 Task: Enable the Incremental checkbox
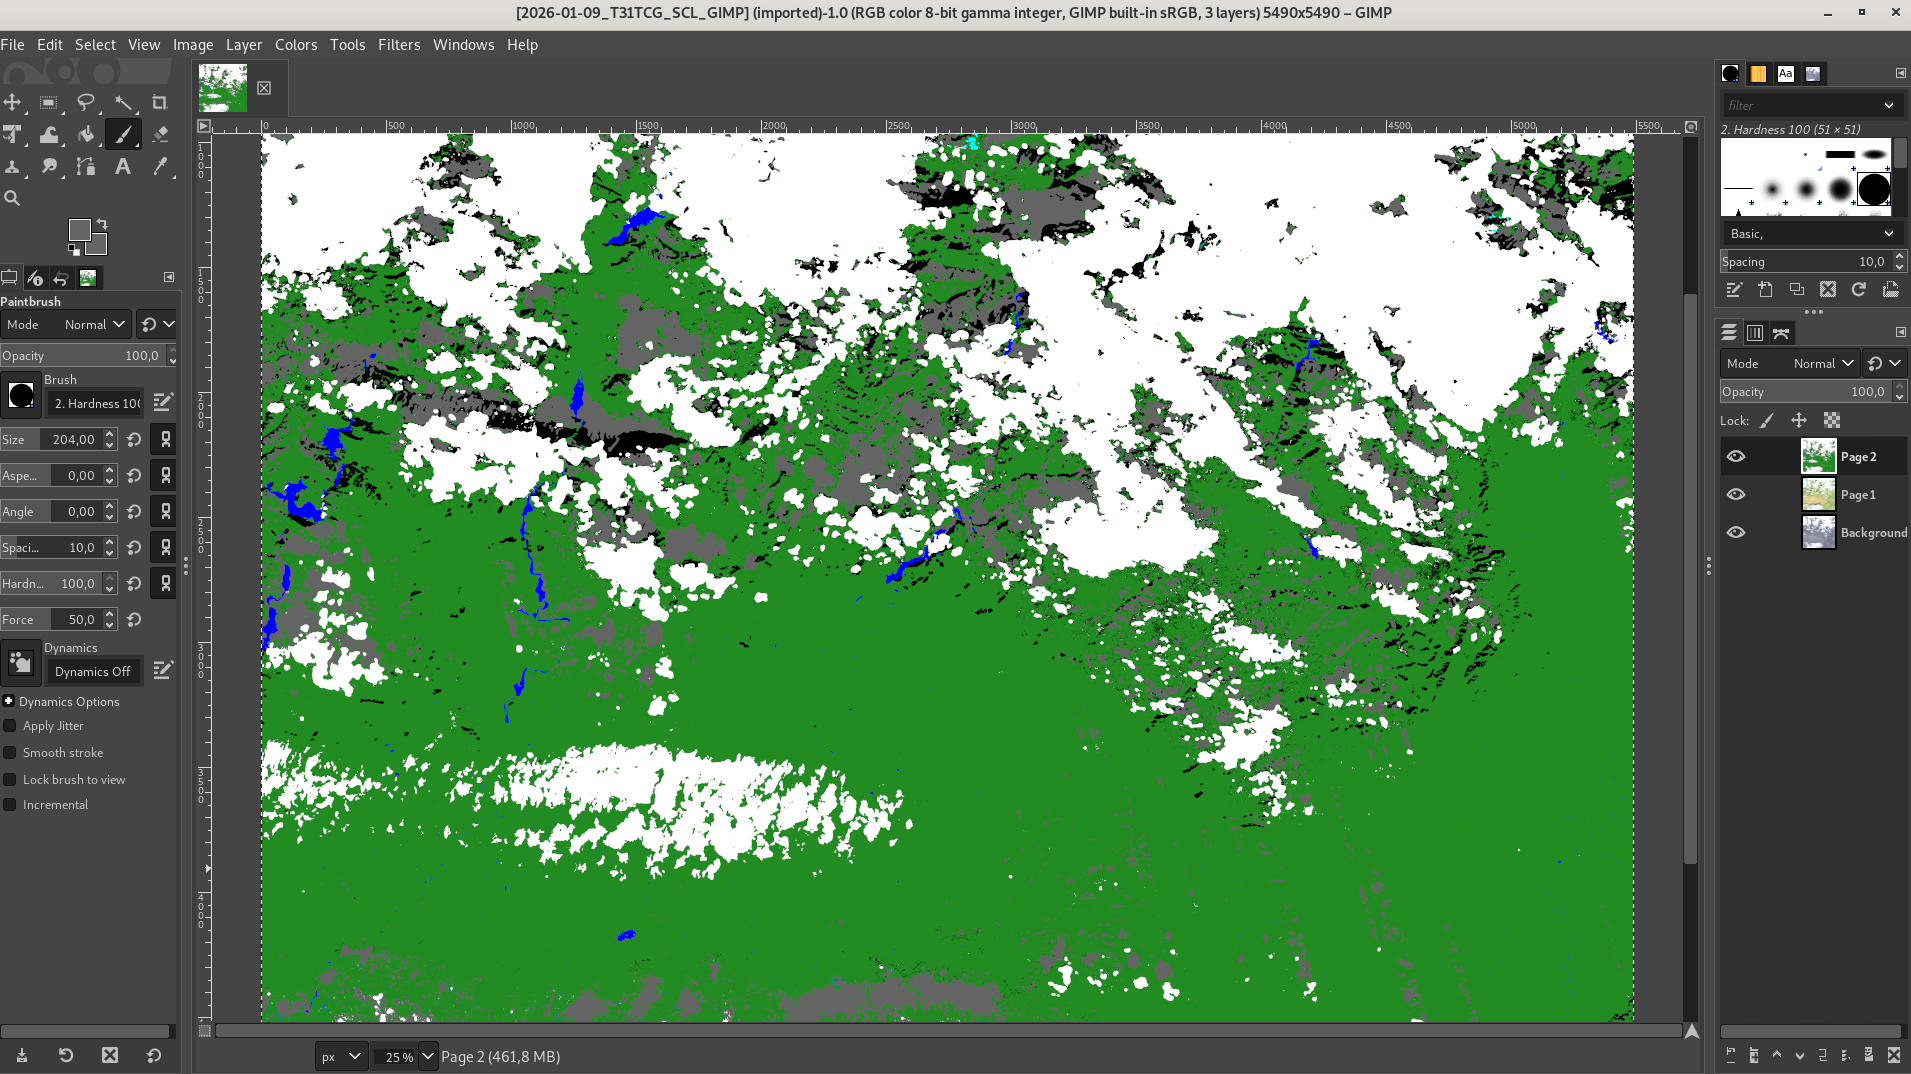point(10,805)
